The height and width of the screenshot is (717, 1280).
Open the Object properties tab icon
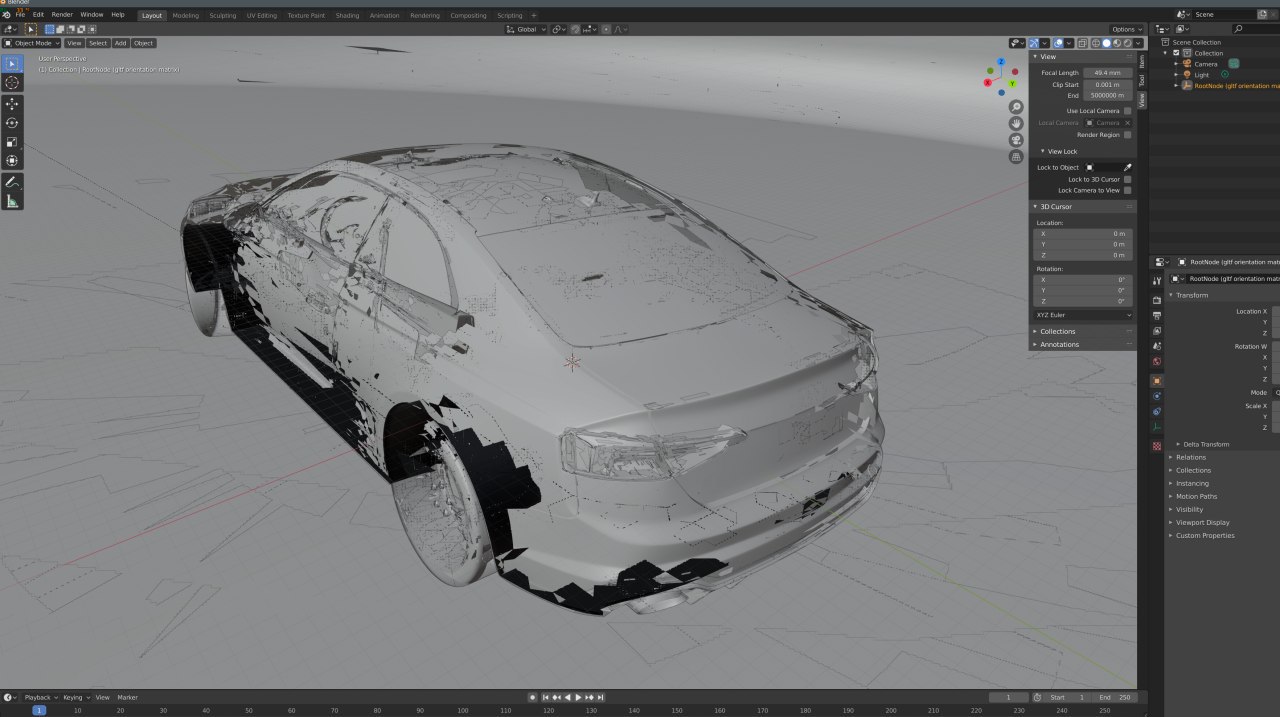coord(1157,381)
